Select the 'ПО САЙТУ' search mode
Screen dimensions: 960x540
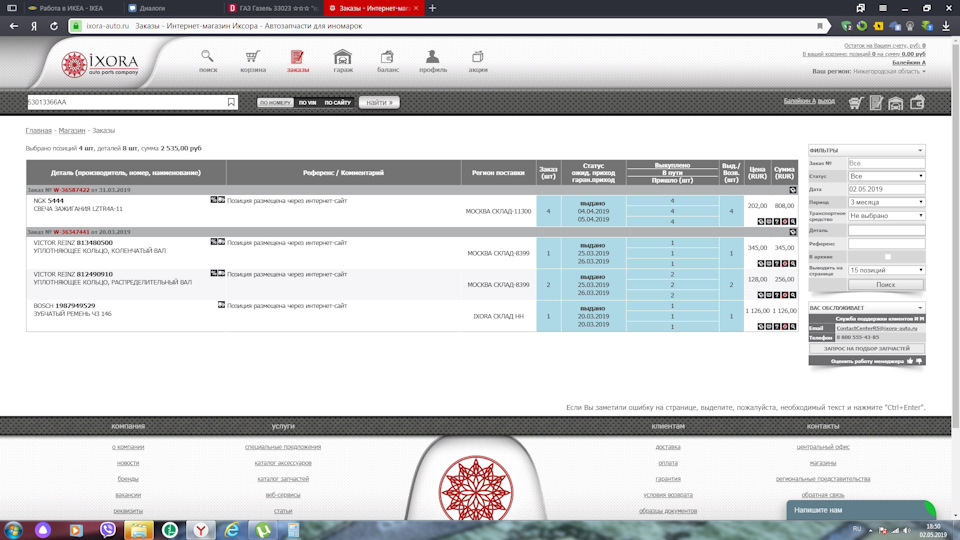(x=337, y=102)
